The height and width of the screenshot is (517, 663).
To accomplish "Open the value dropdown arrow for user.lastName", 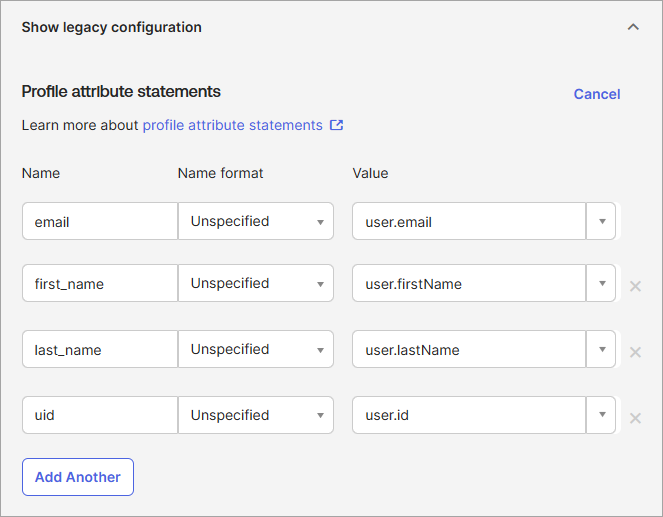I will pyautogui.click(x=601, y=349).
